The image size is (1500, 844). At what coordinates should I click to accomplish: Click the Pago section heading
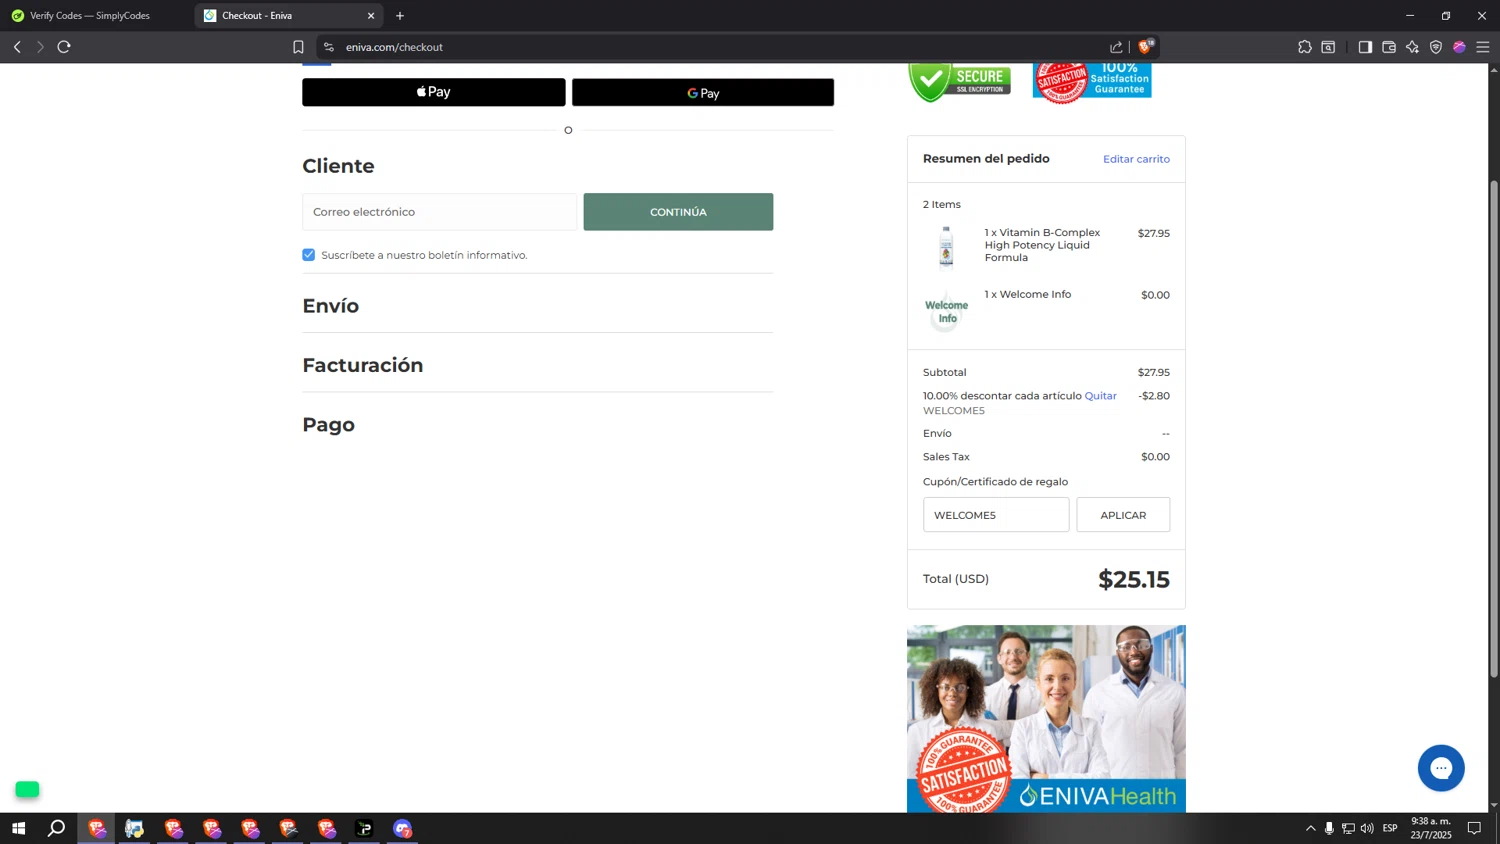tap(329, 425)
